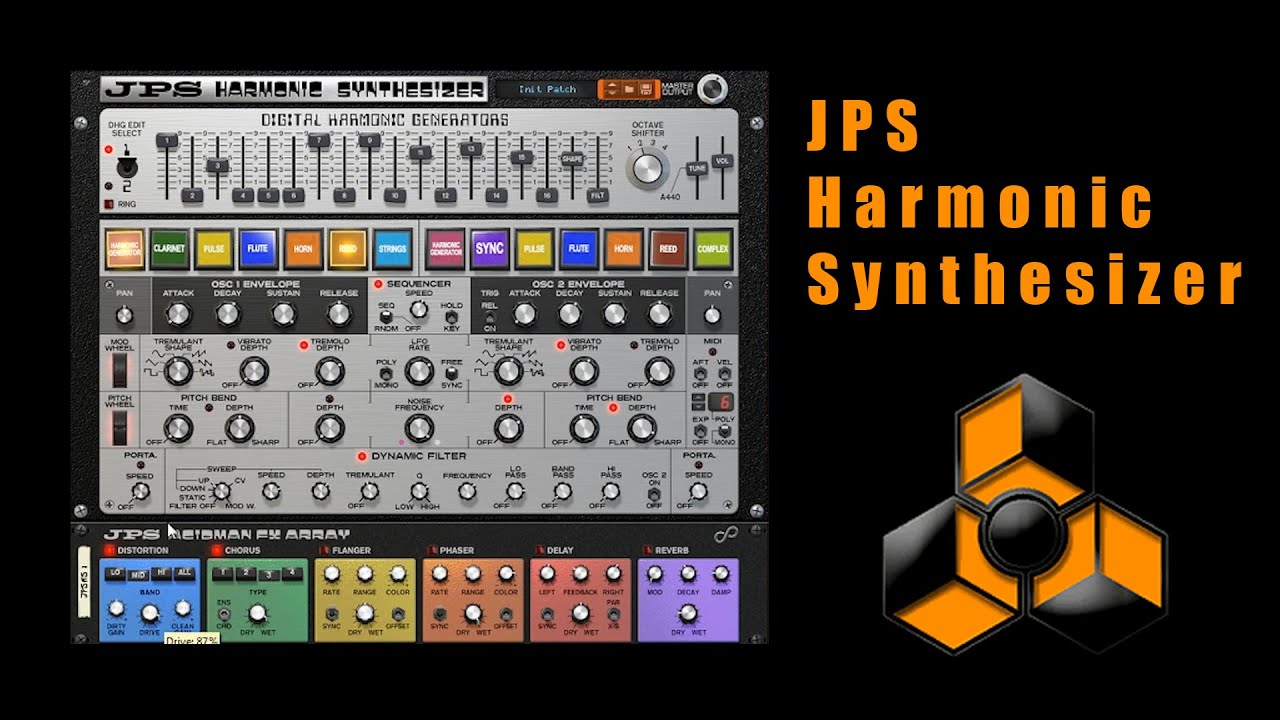The height and width of the screenshot is (720, 1280).
Task: Toggle the MIDI EXP switch
Action: click(700, 429)
